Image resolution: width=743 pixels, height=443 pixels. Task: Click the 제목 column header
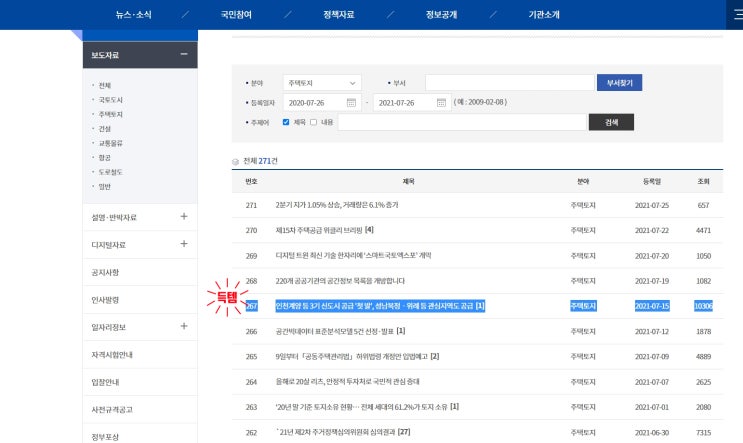click(408, 181)
